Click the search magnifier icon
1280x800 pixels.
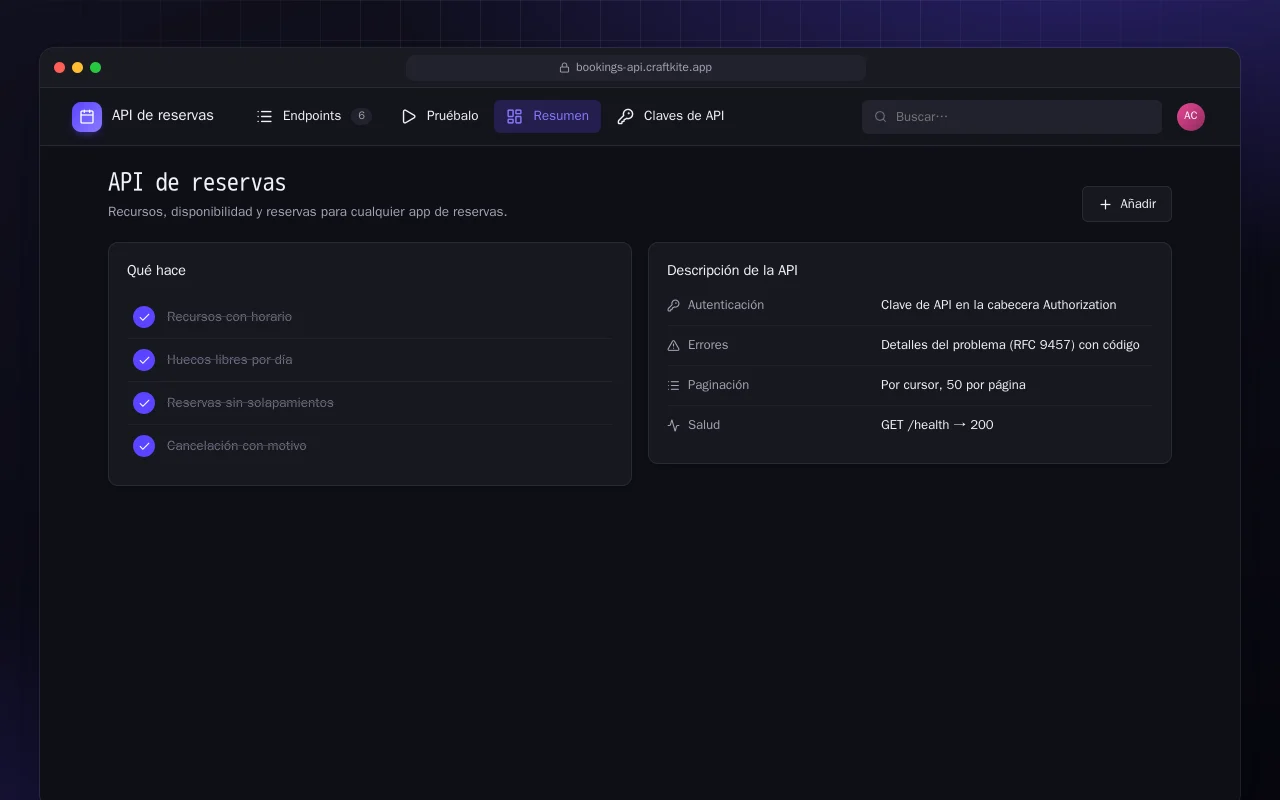pyautogui.click(x=881, y=117)
